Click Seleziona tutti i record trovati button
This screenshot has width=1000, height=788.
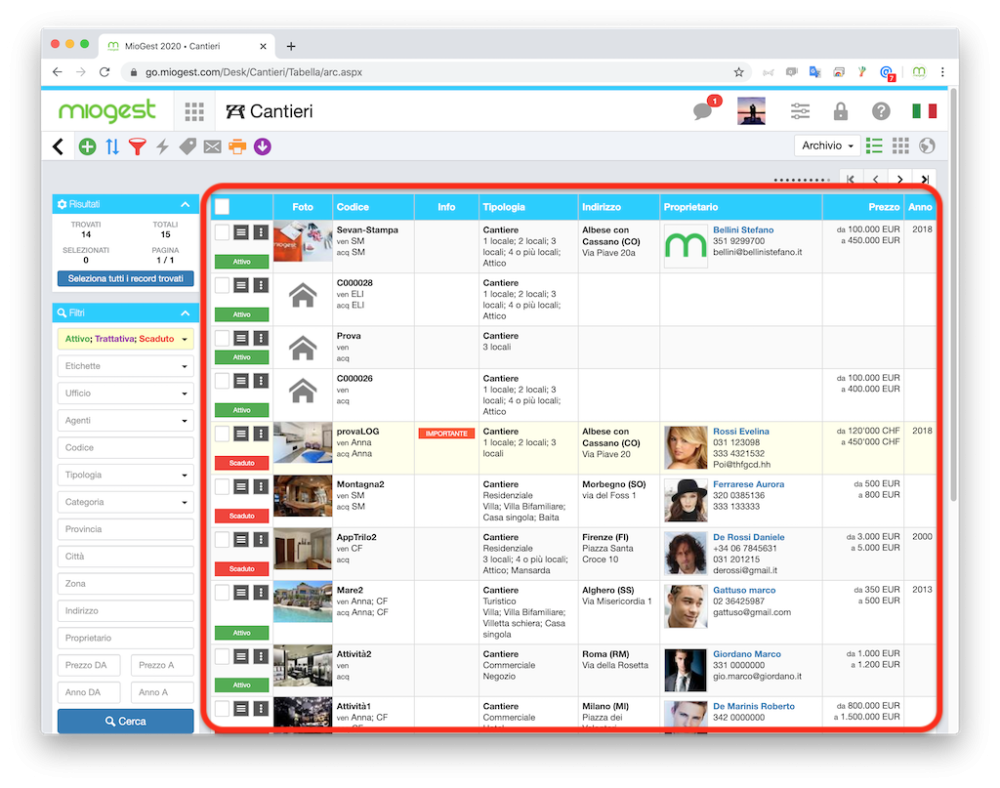(x=126, y=279)
